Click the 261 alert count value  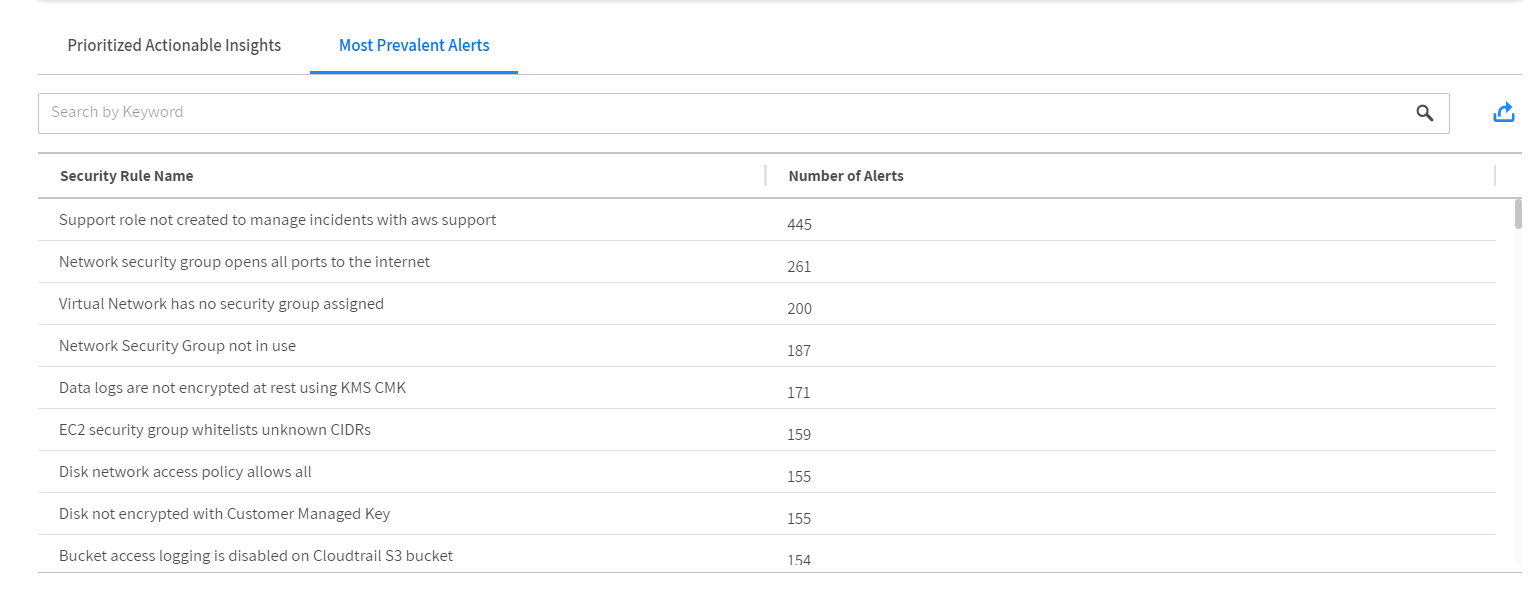pyautogui.click(x=799, y=267)
